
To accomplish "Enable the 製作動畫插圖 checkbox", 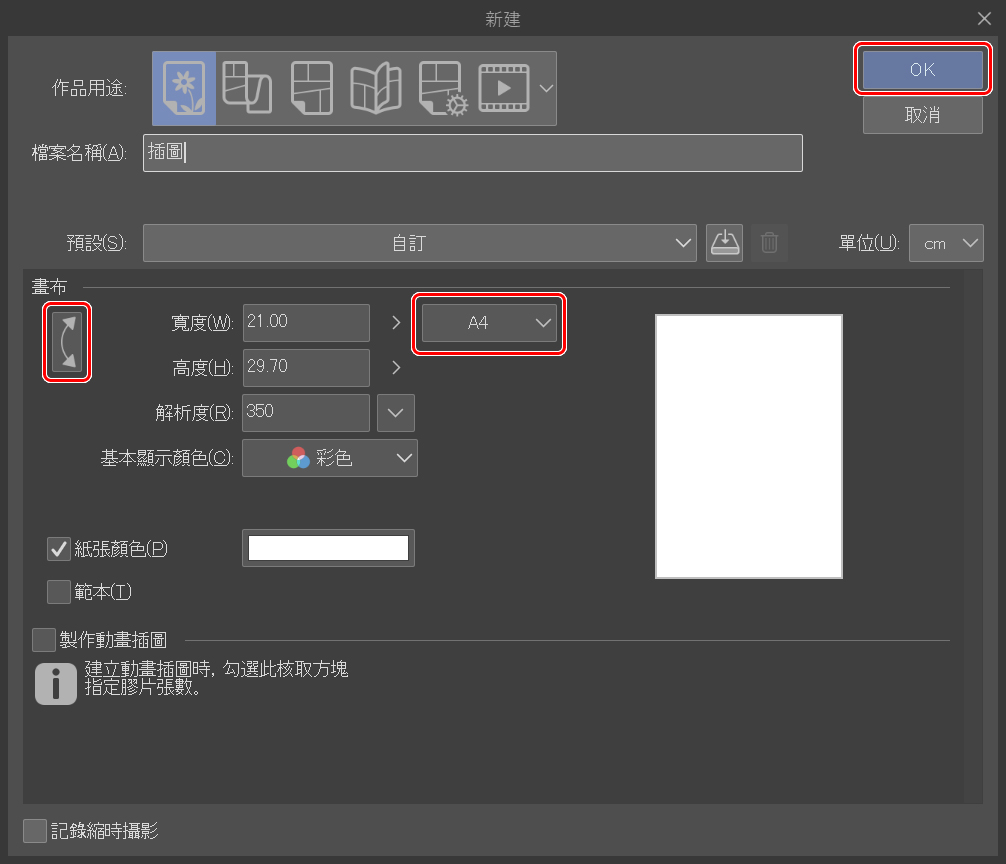I will click(44, 640).
